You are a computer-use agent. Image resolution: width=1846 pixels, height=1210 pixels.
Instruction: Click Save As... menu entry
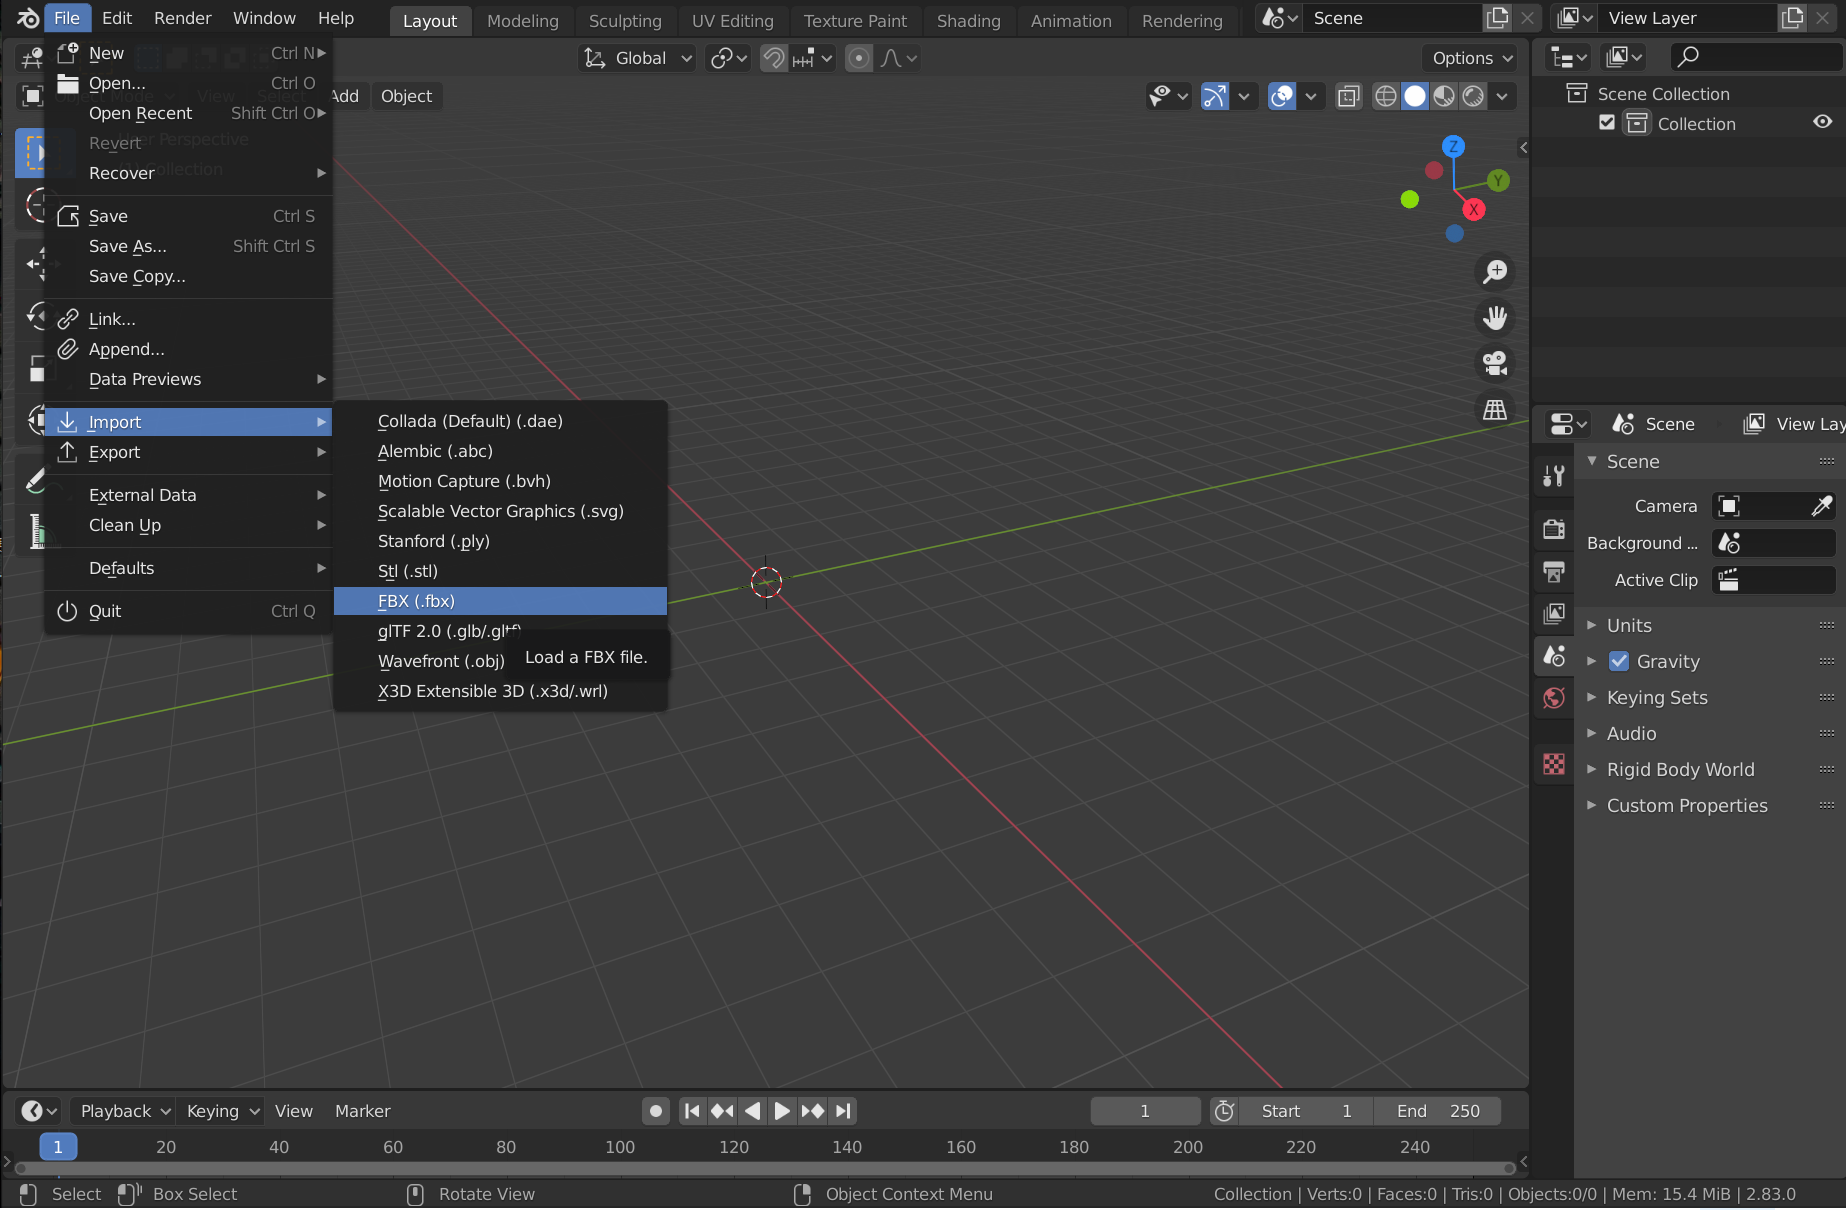pos(188,246)
